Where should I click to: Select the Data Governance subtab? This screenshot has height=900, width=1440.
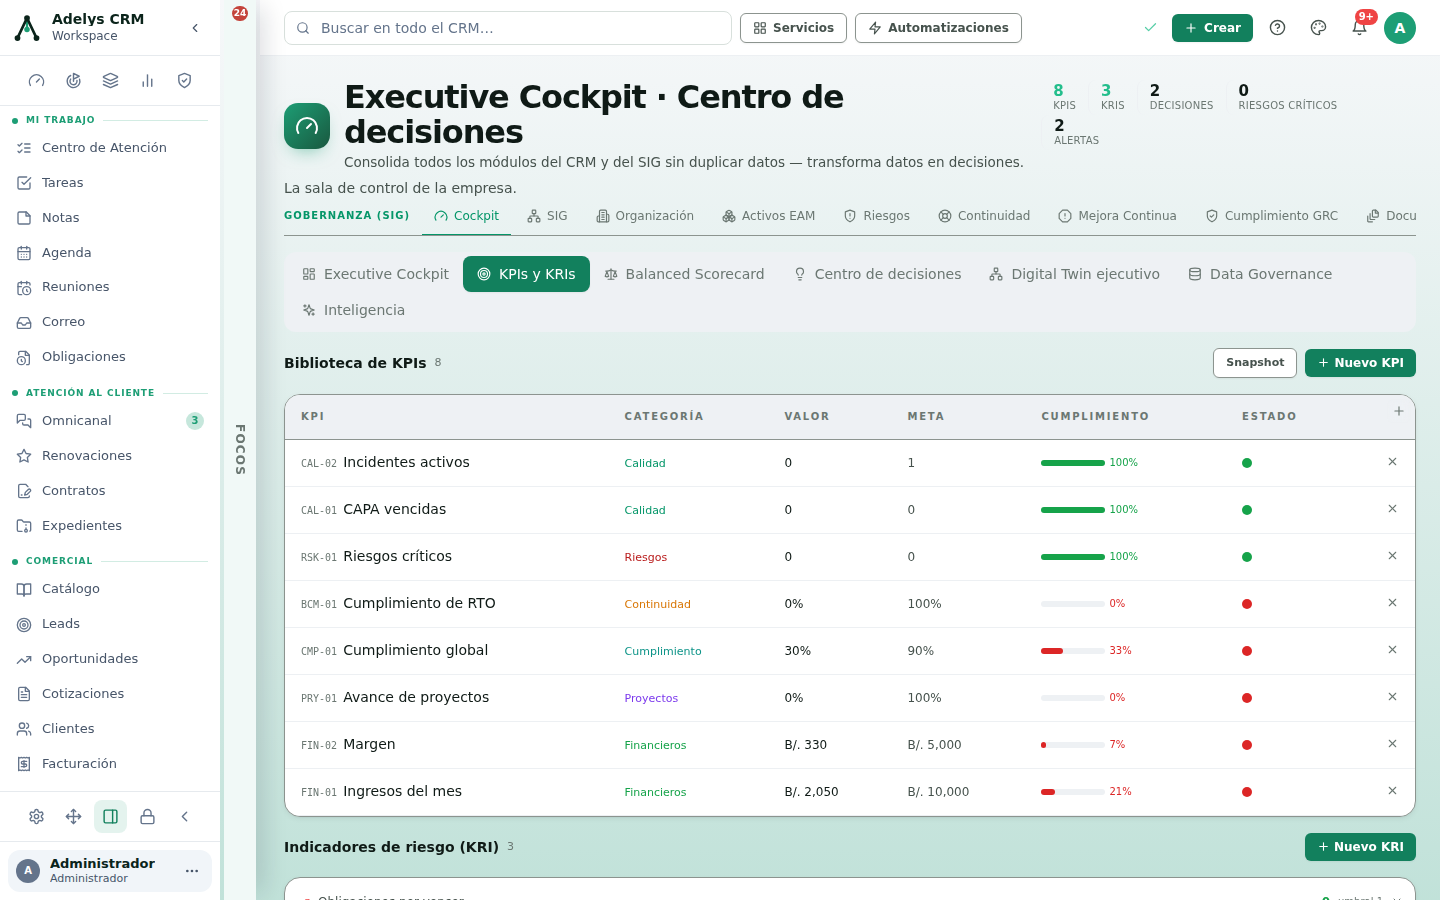pyautogui.click(x=1260, y=274)
